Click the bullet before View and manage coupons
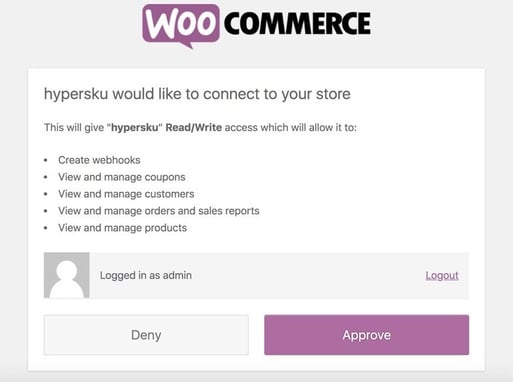This screenshot has width=513, height=382. click(x=46, y=177)
